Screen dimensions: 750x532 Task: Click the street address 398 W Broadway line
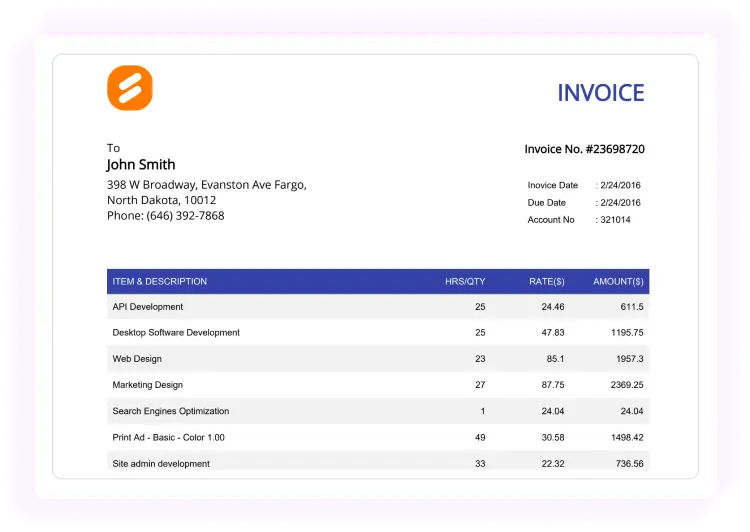point(206,185)
